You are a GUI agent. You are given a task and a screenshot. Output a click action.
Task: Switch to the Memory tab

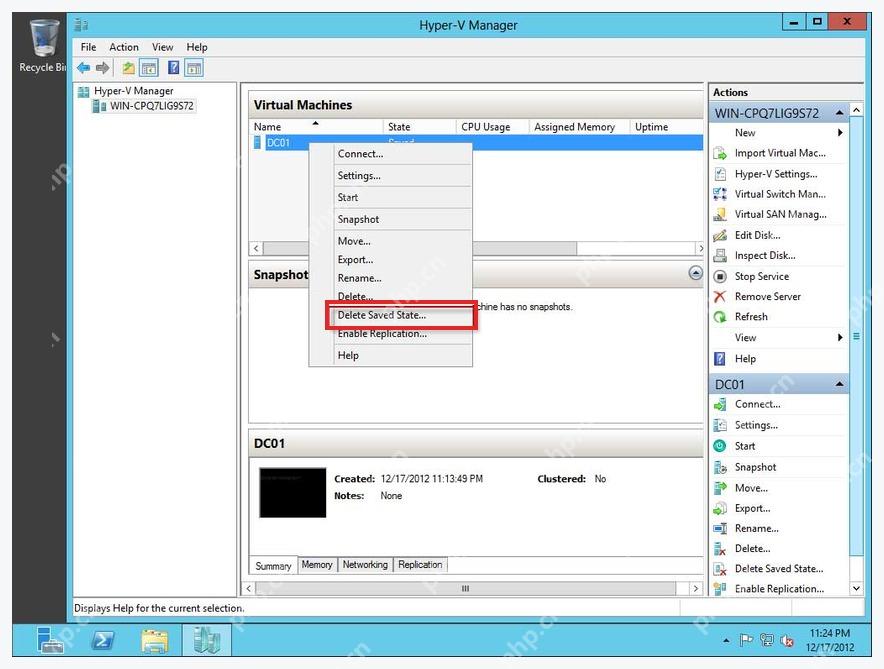(x=317, y=565)
